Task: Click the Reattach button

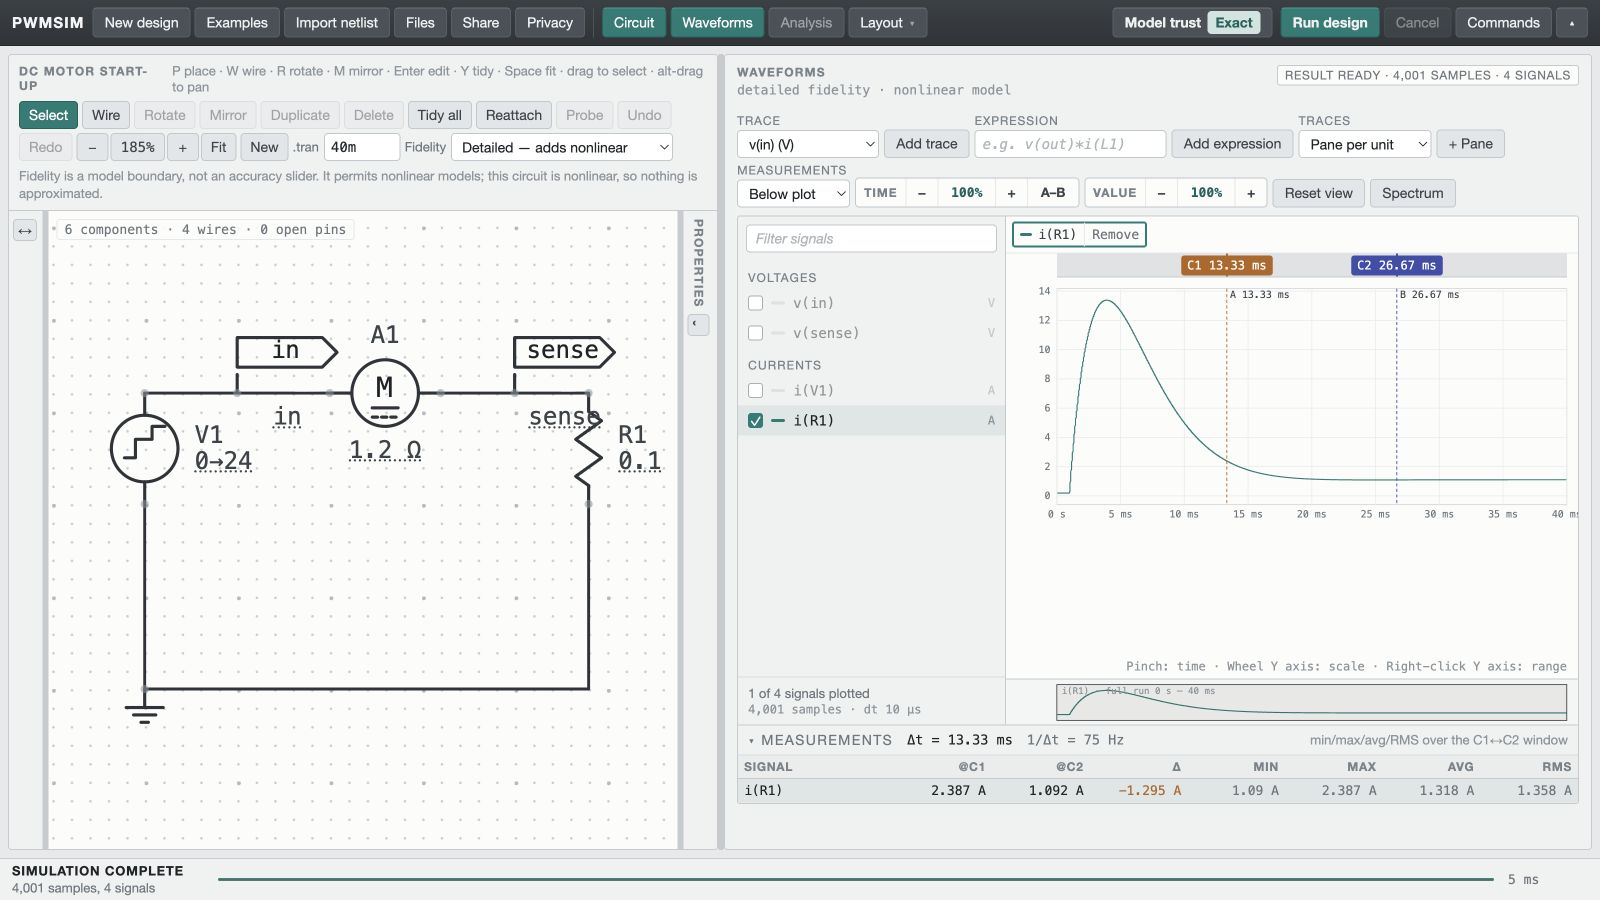Action: (x=514, y=115)
